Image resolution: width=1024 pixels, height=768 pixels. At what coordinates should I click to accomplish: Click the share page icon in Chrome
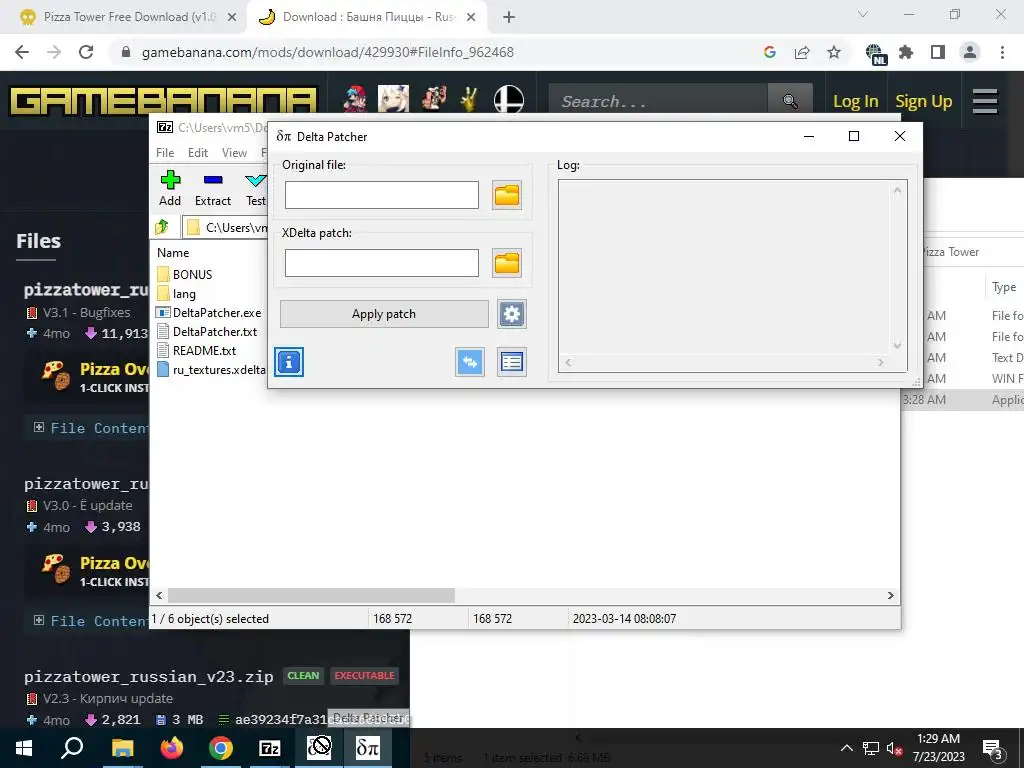802,52
